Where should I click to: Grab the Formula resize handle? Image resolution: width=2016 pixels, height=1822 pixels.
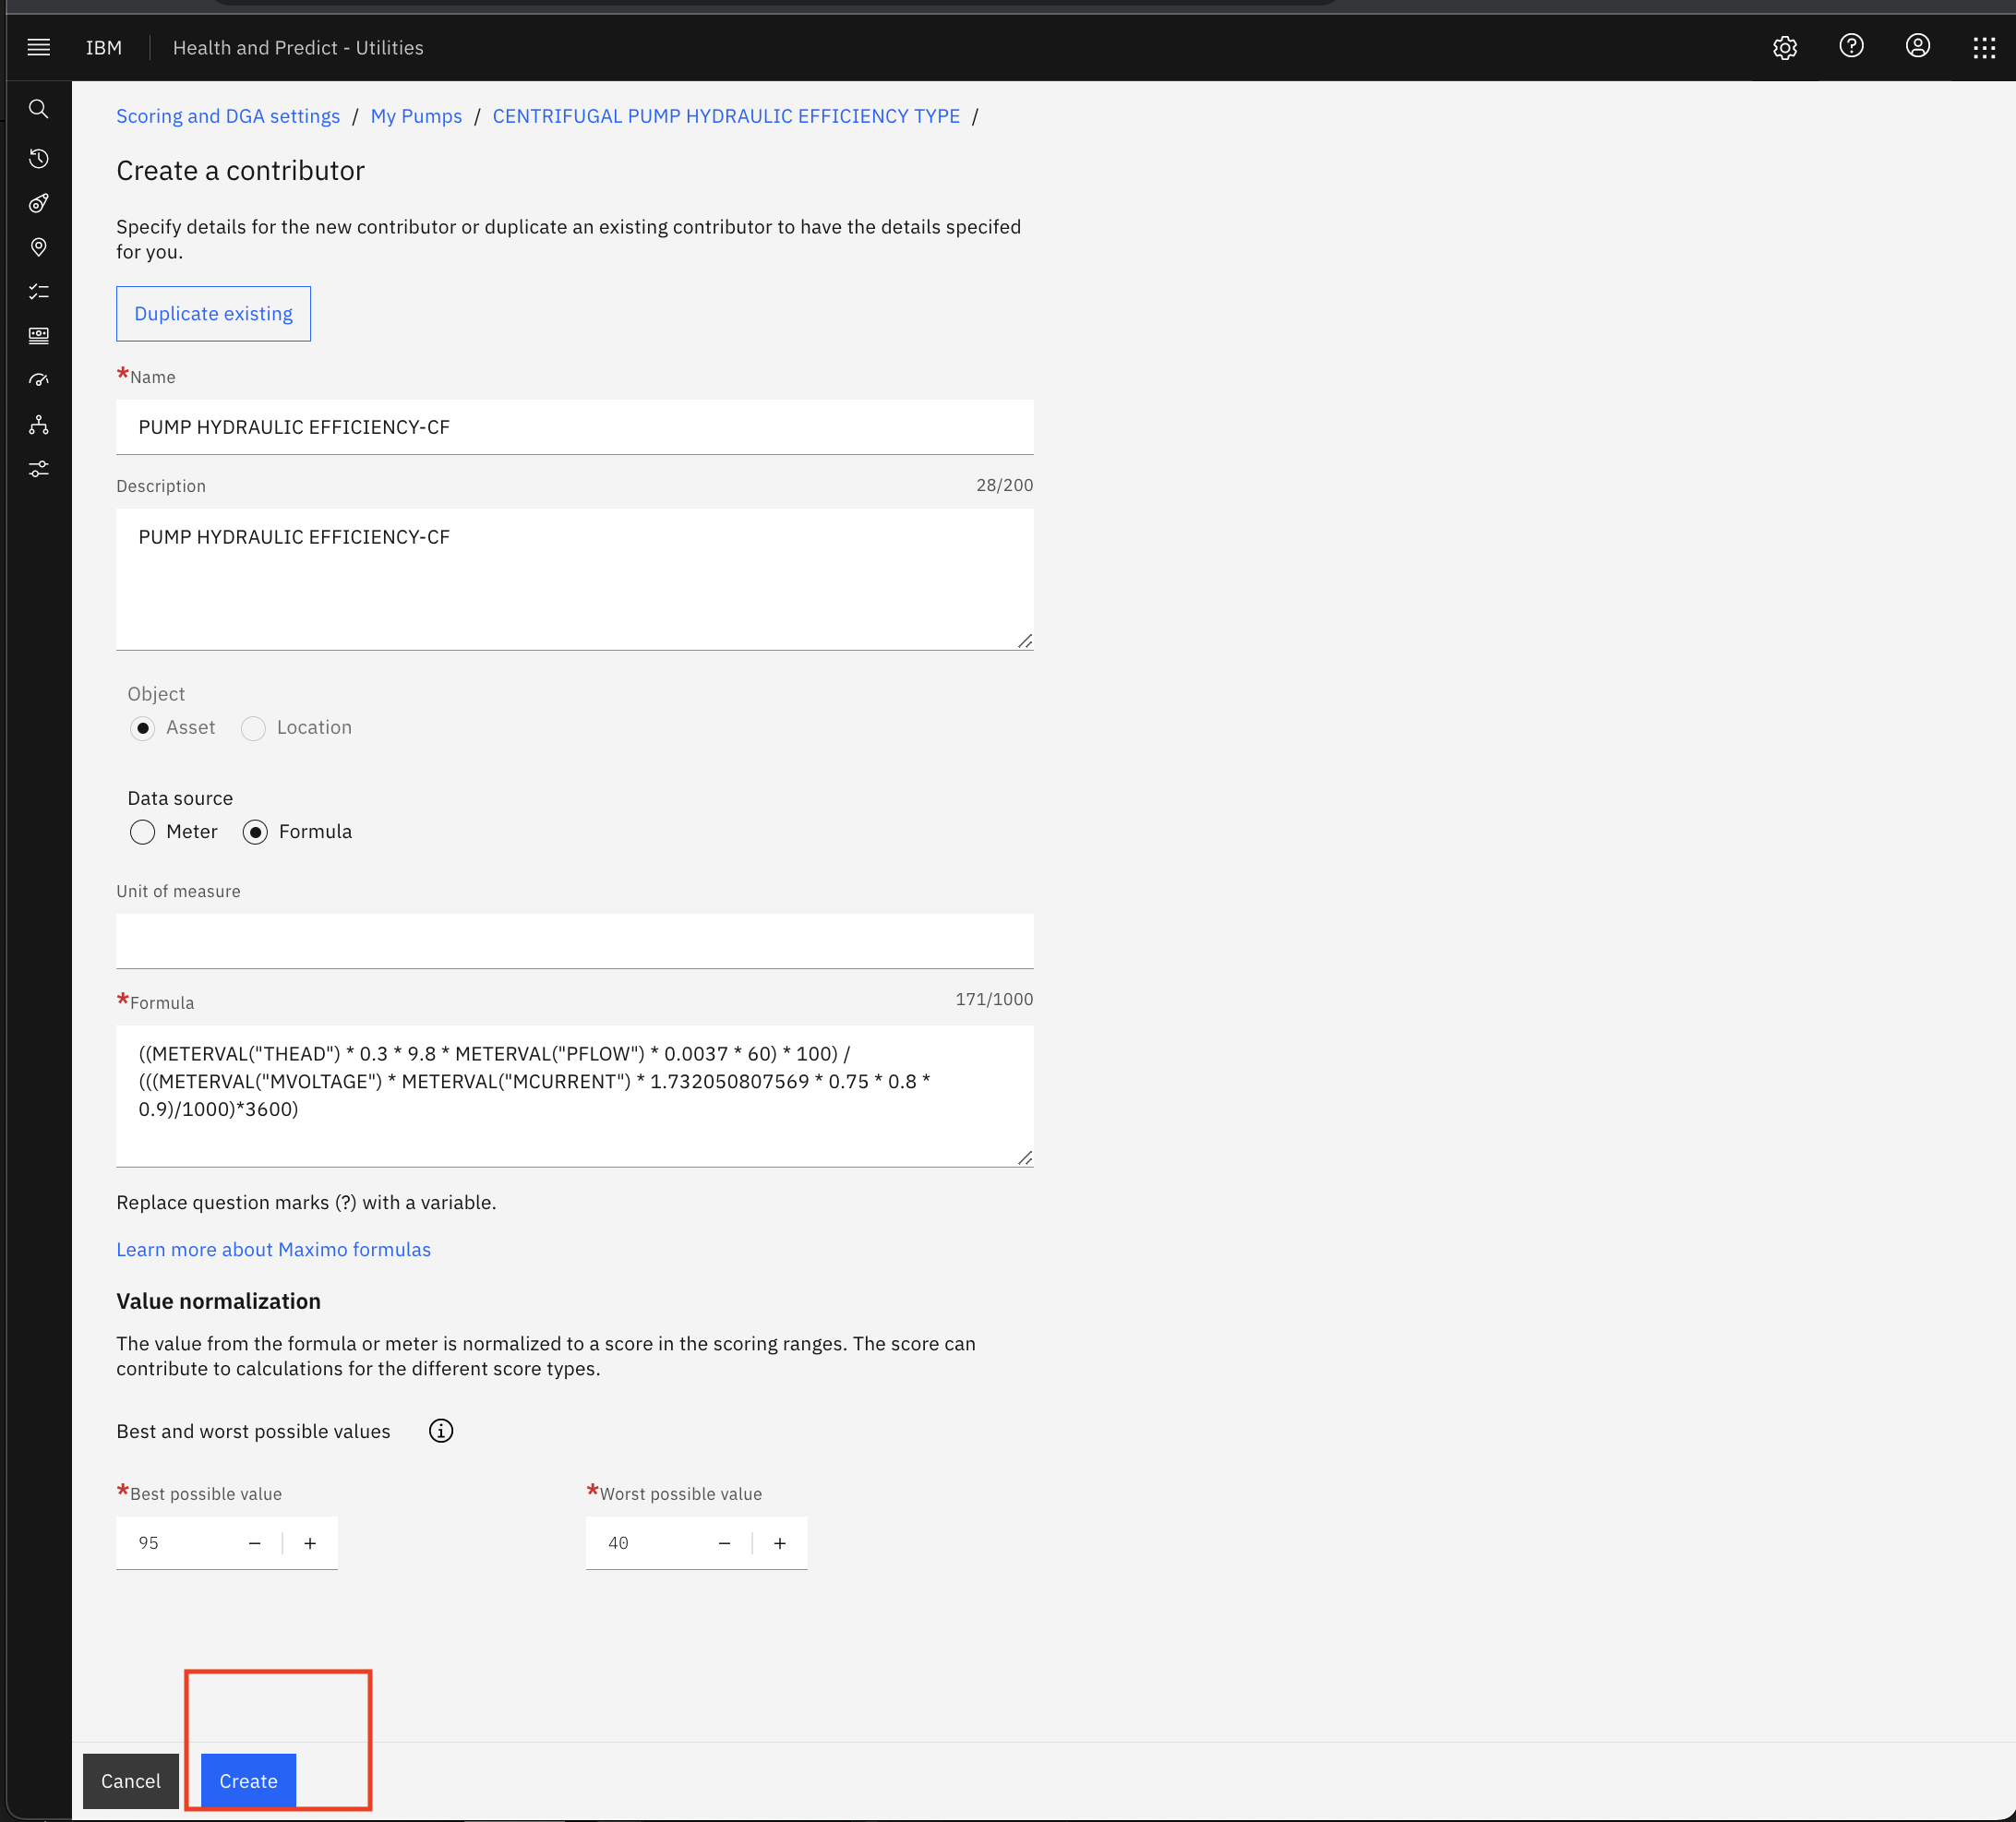pyautogui.click(x=1025, y=1158)
